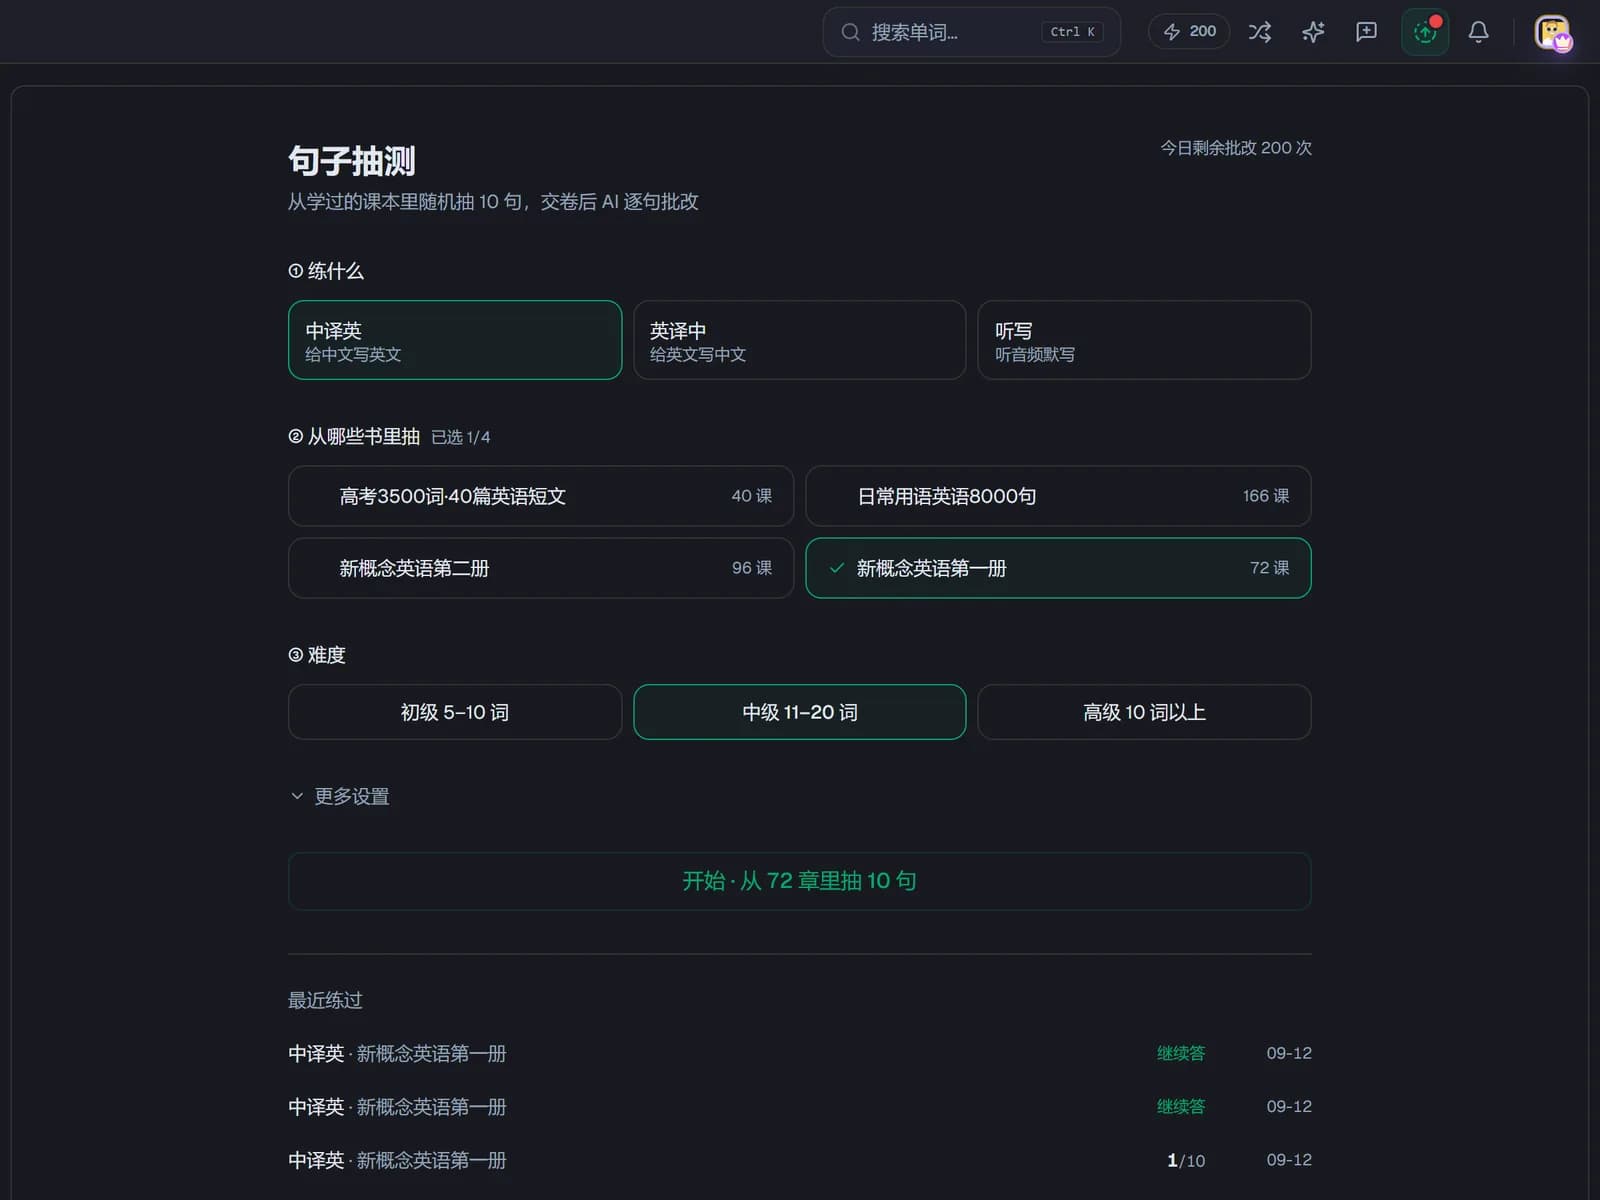Click the green update icon with red dot

pyautogui.click(x=1425, y=32)
